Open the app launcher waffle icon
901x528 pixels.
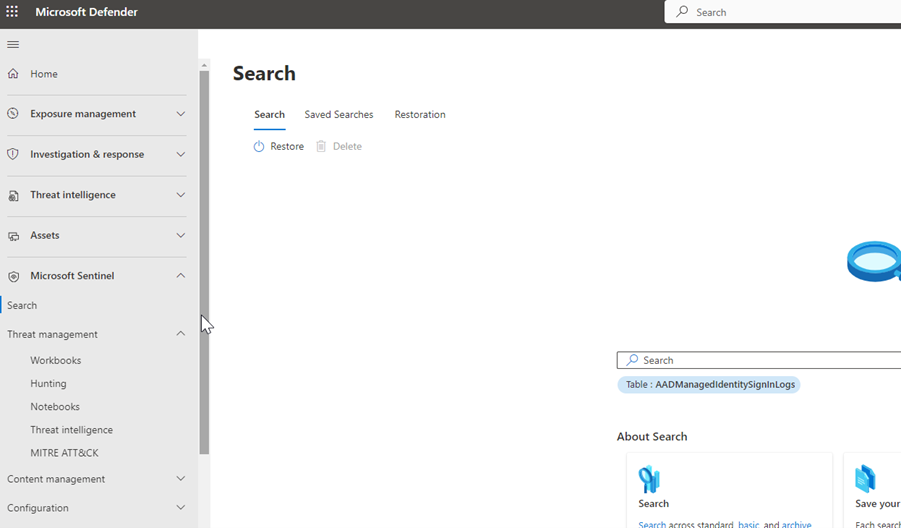[12, 11]
